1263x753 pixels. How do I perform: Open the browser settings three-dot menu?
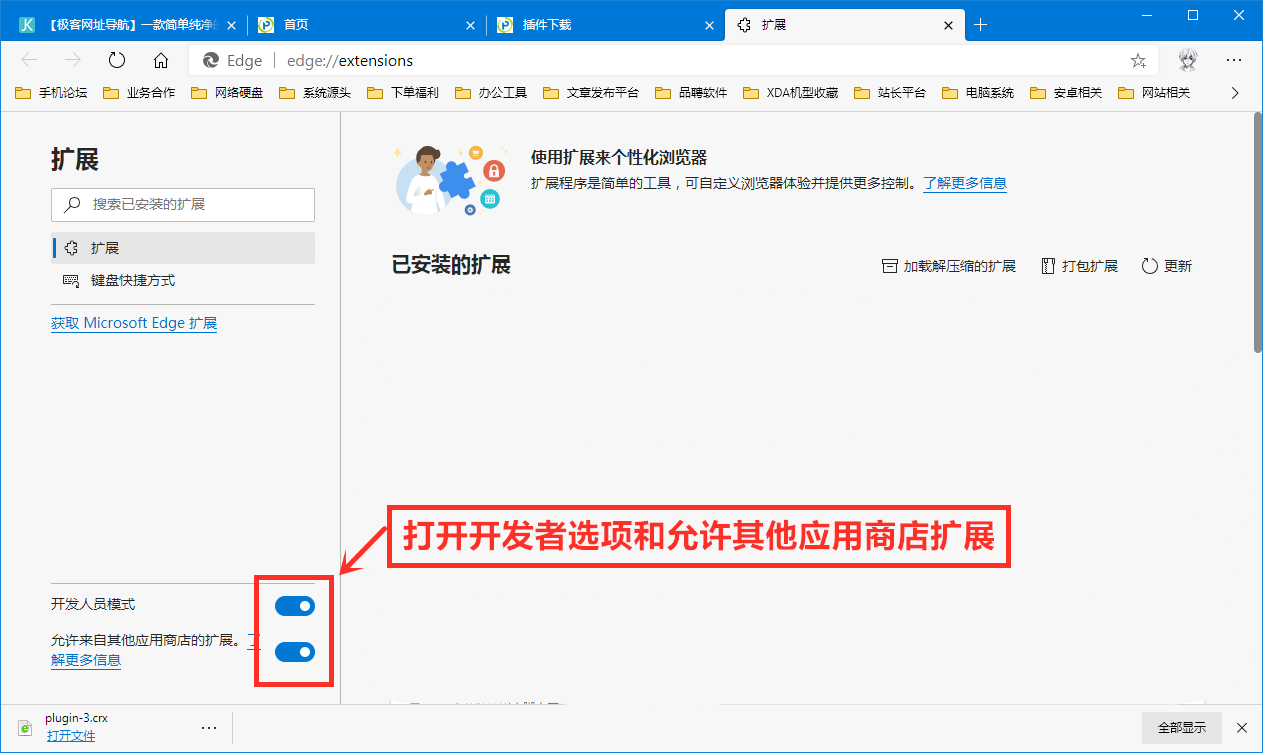tap(1234, 60)
